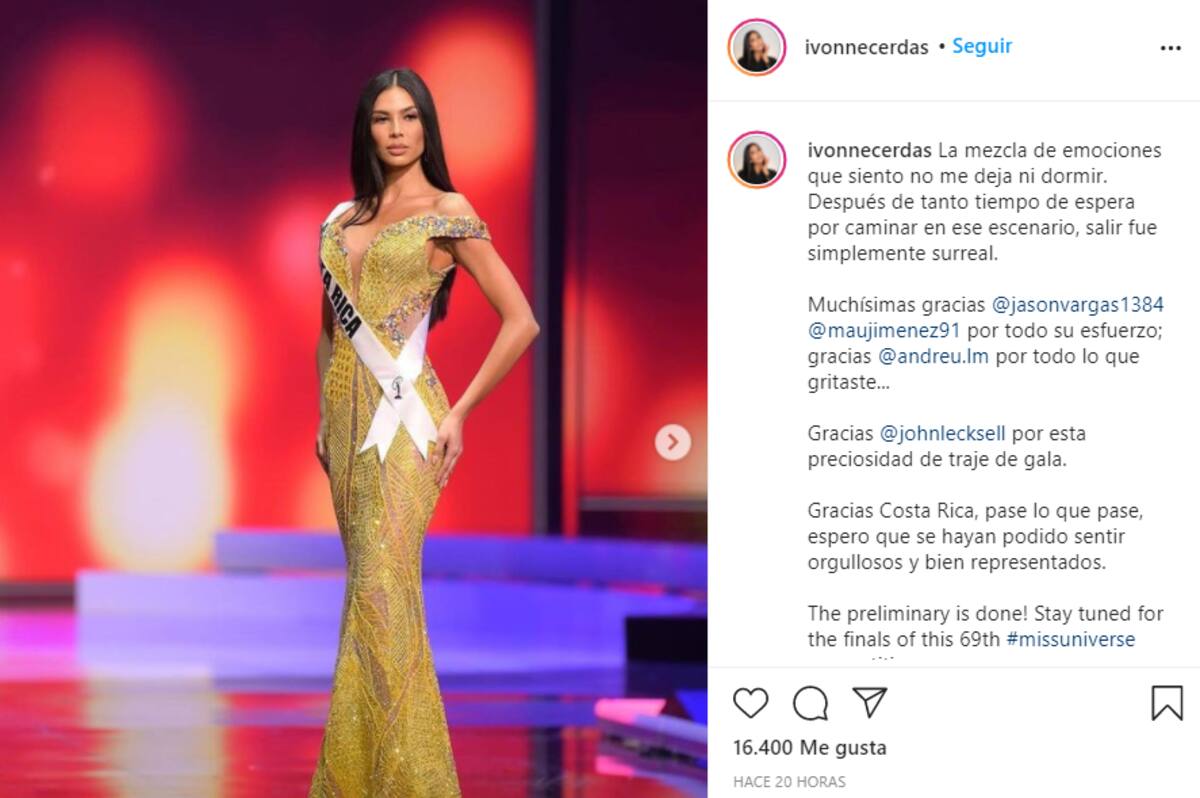Open the three-dot more options menu
1200x798 pixels.
1170,48
